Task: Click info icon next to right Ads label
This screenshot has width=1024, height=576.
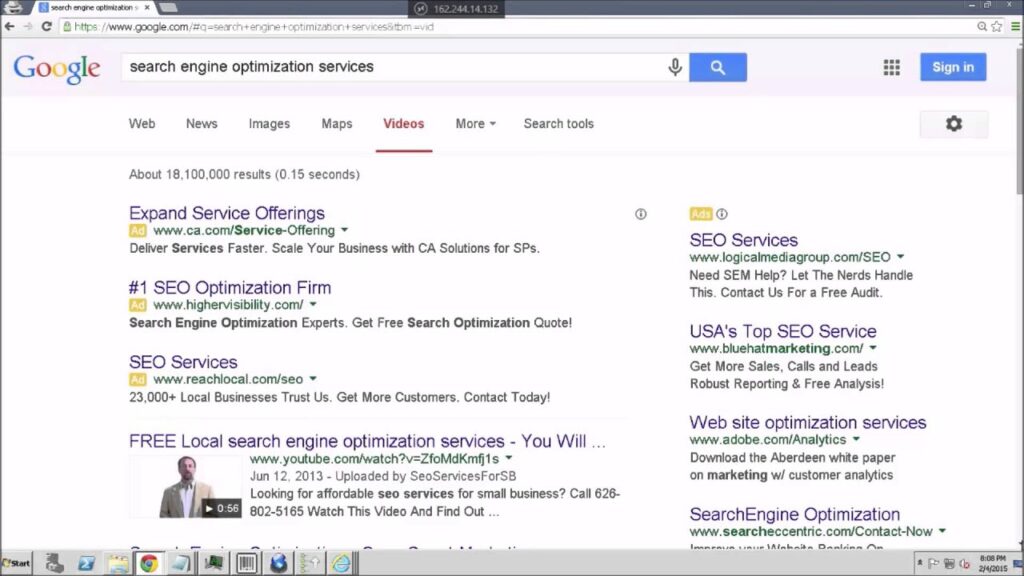Action: coord(722,214)
